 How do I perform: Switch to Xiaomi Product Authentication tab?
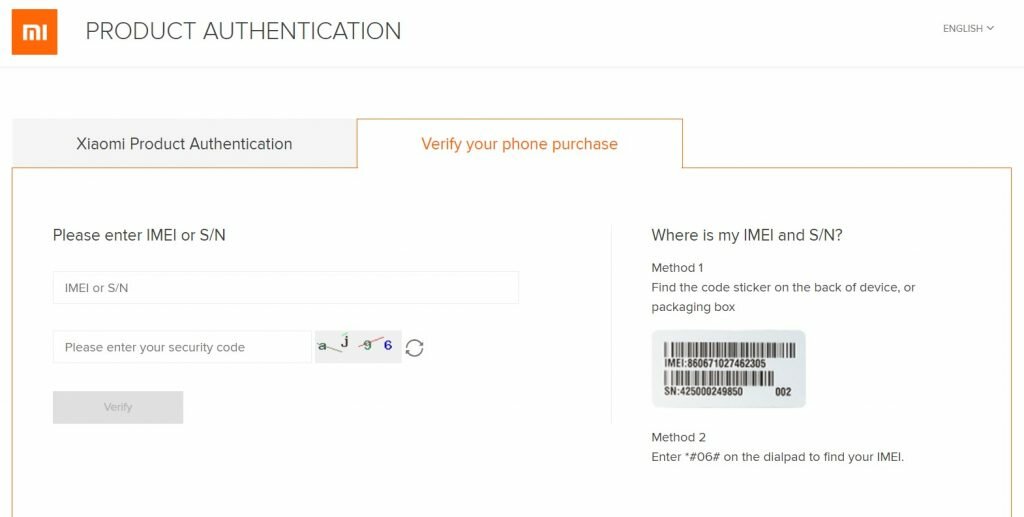pos(184,144)
